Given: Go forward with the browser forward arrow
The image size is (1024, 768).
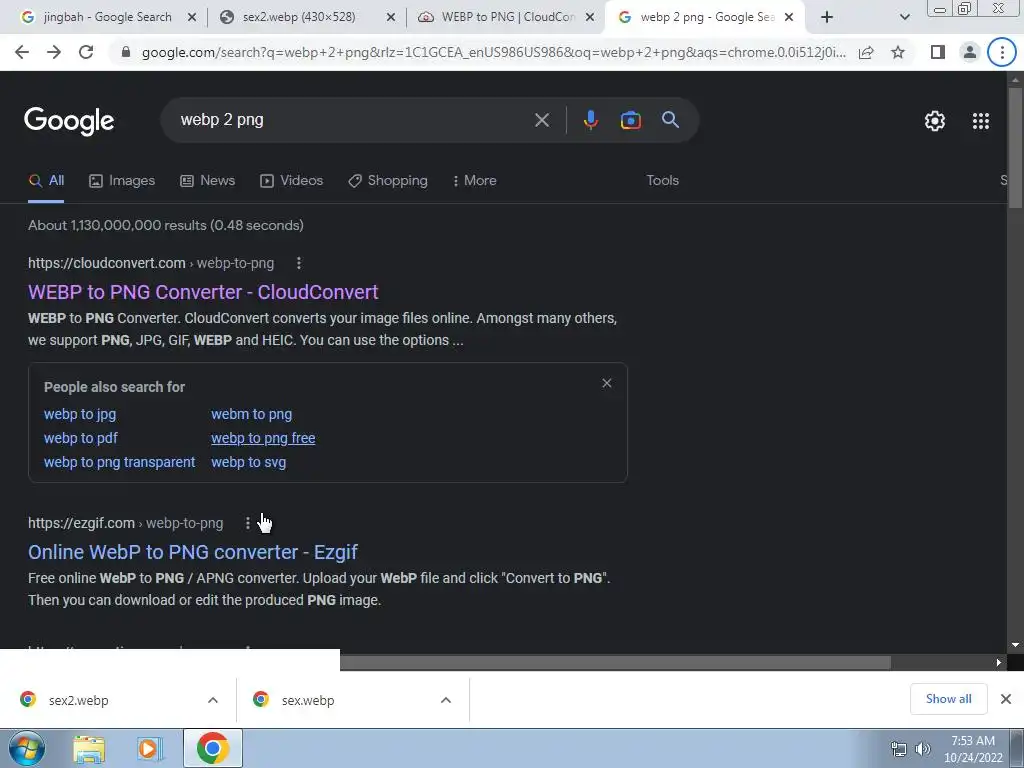Looking at the screenshot, I should click(x=54, y=52).
